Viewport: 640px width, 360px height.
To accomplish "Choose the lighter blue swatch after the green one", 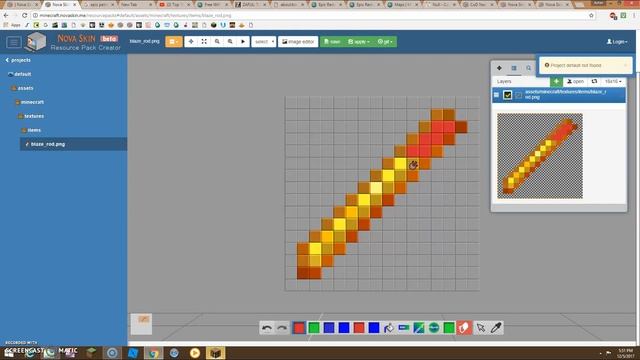I will 329,328.
